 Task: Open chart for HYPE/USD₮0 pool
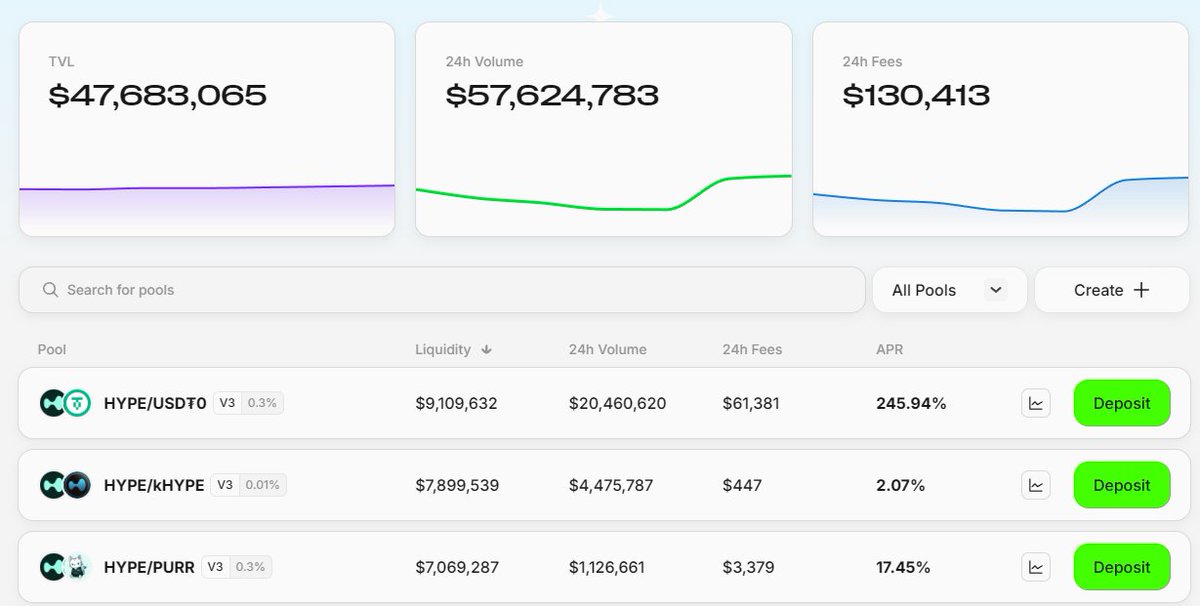(1036, 403)
